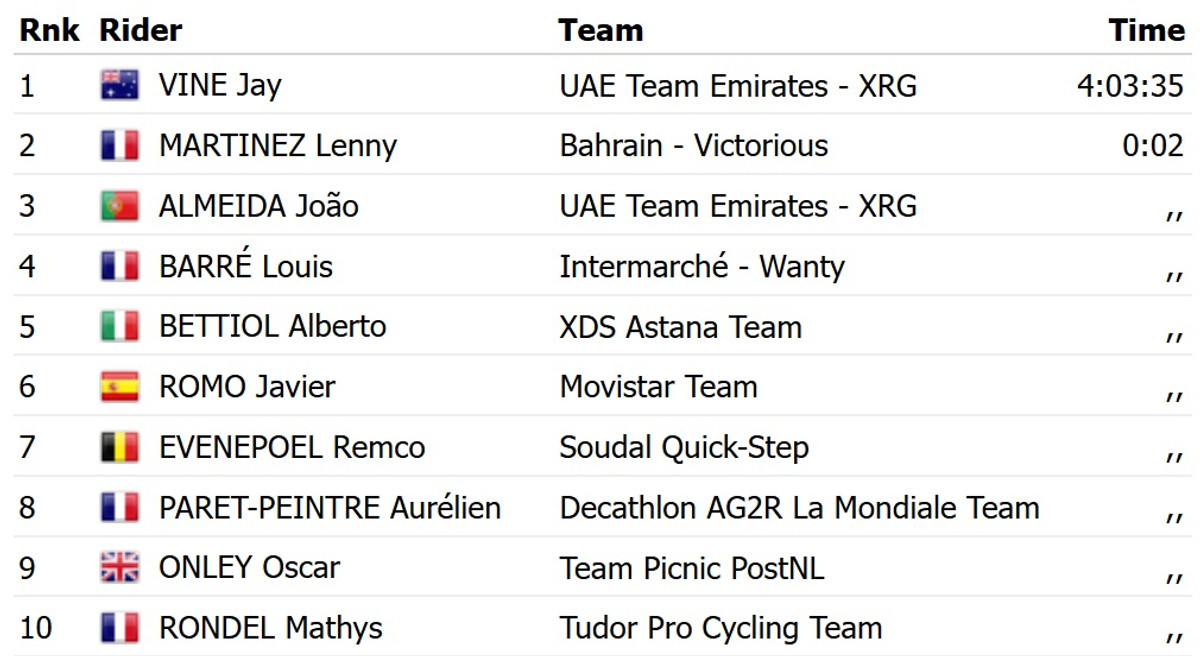Open rider VINE Jay's profile
This screenshot has width=1200, height=656.
coord(220,85)
